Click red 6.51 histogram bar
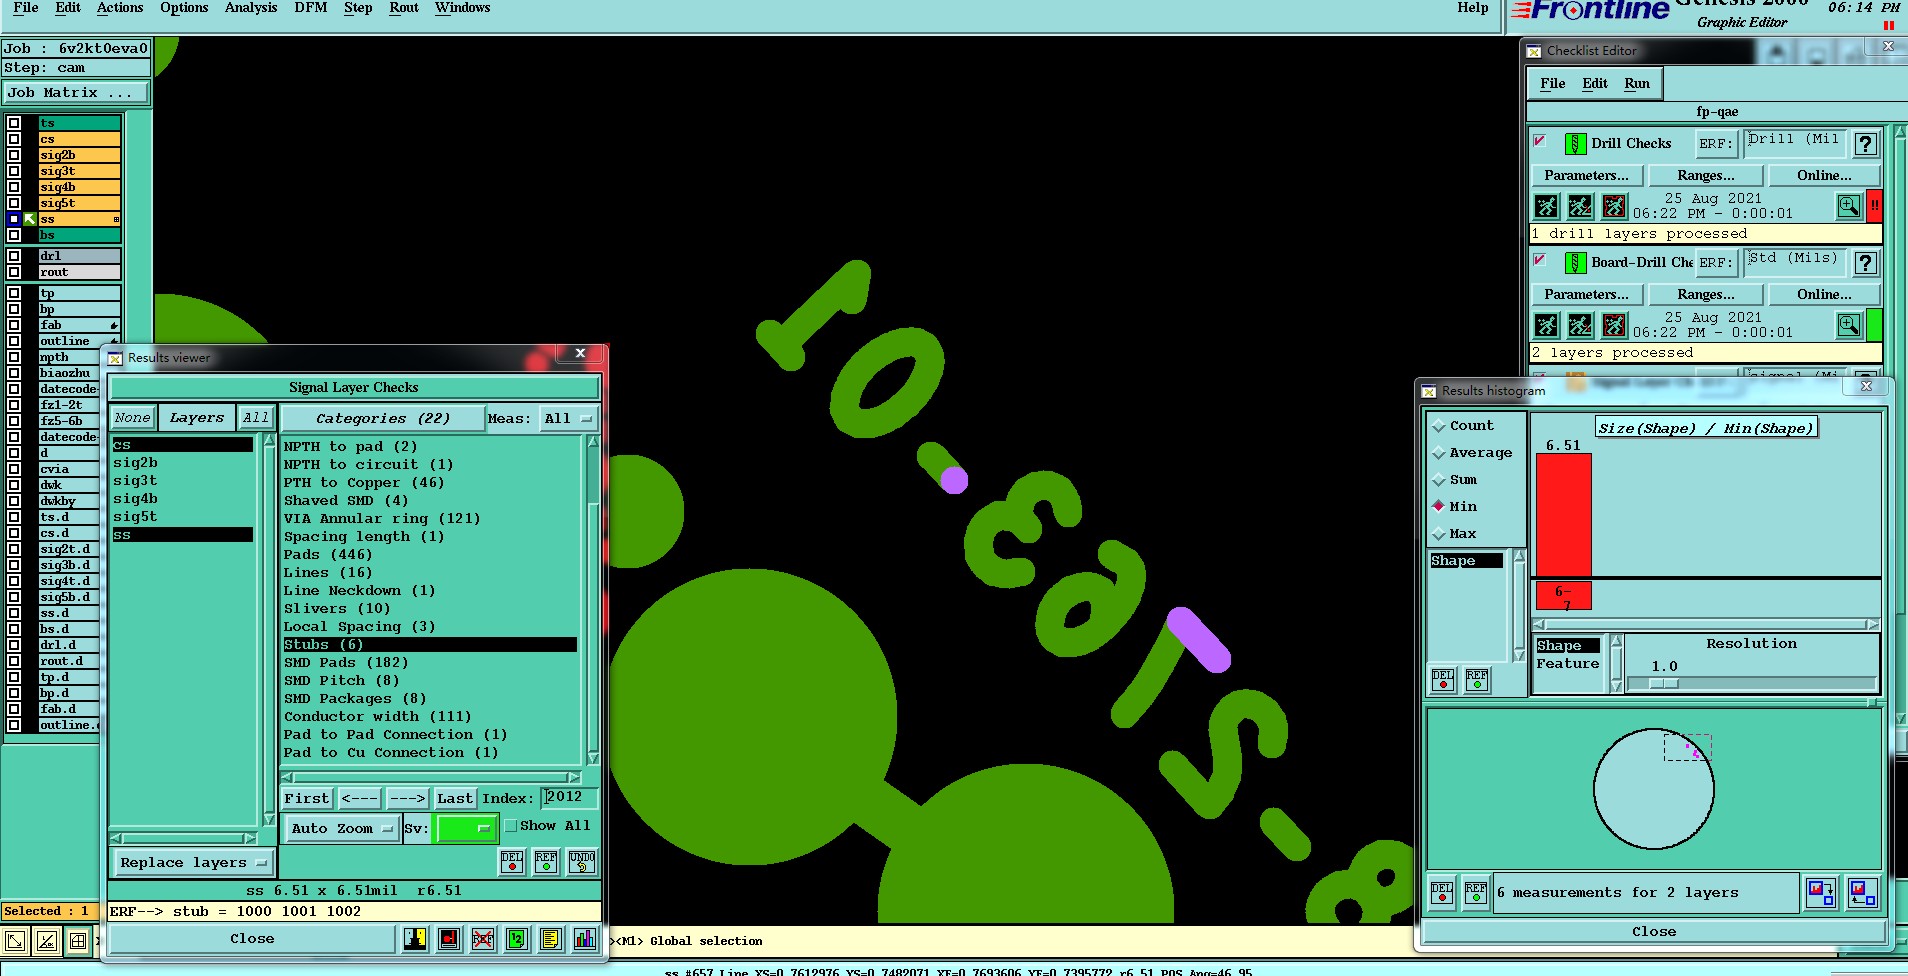This screenshot has height=976, width=1908. (1563, 514)
